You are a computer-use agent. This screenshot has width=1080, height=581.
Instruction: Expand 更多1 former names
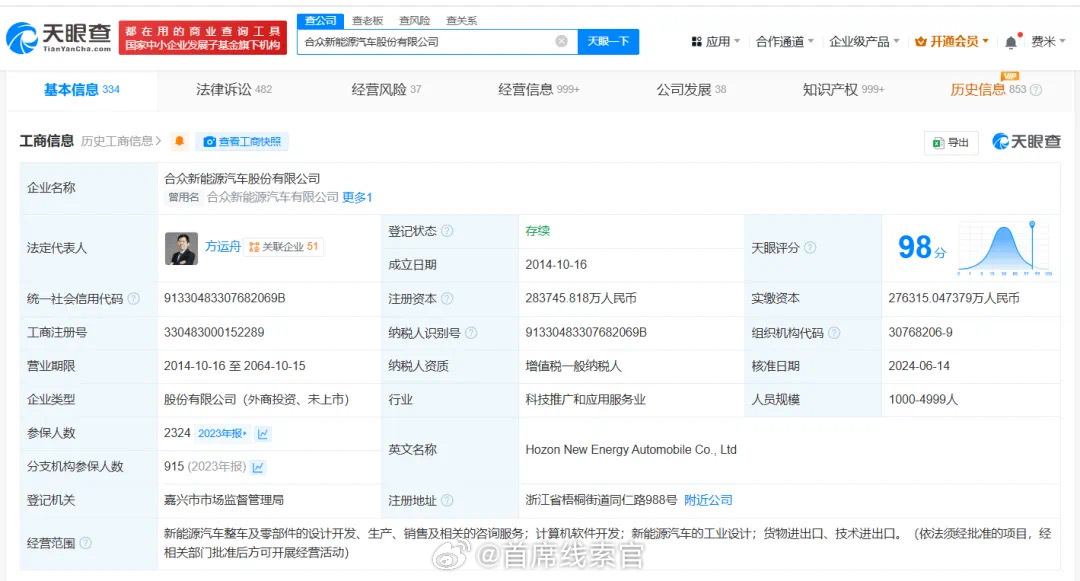pos(357,198)
